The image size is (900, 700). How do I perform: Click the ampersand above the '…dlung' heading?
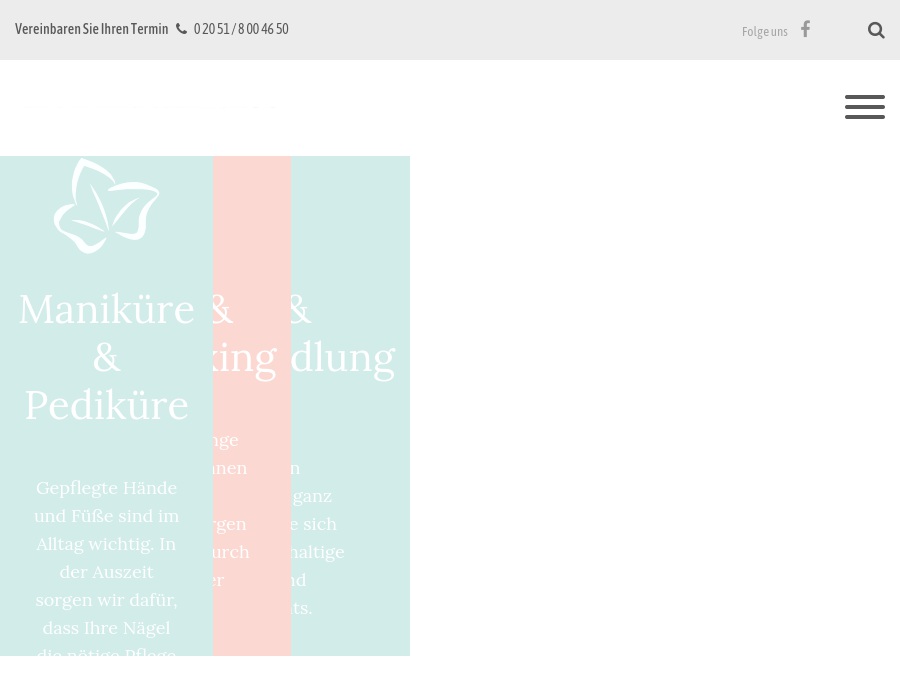click(x=299, y=310)
